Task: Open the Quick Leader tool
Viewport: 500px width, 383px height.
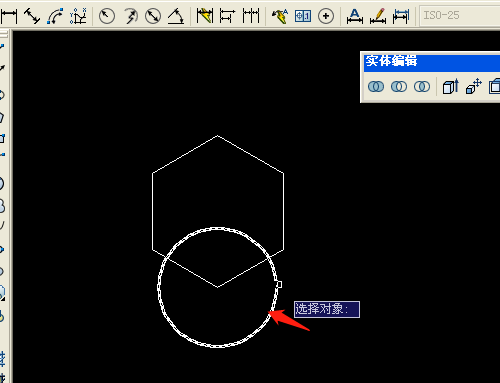Action: [x=280, y=16]
